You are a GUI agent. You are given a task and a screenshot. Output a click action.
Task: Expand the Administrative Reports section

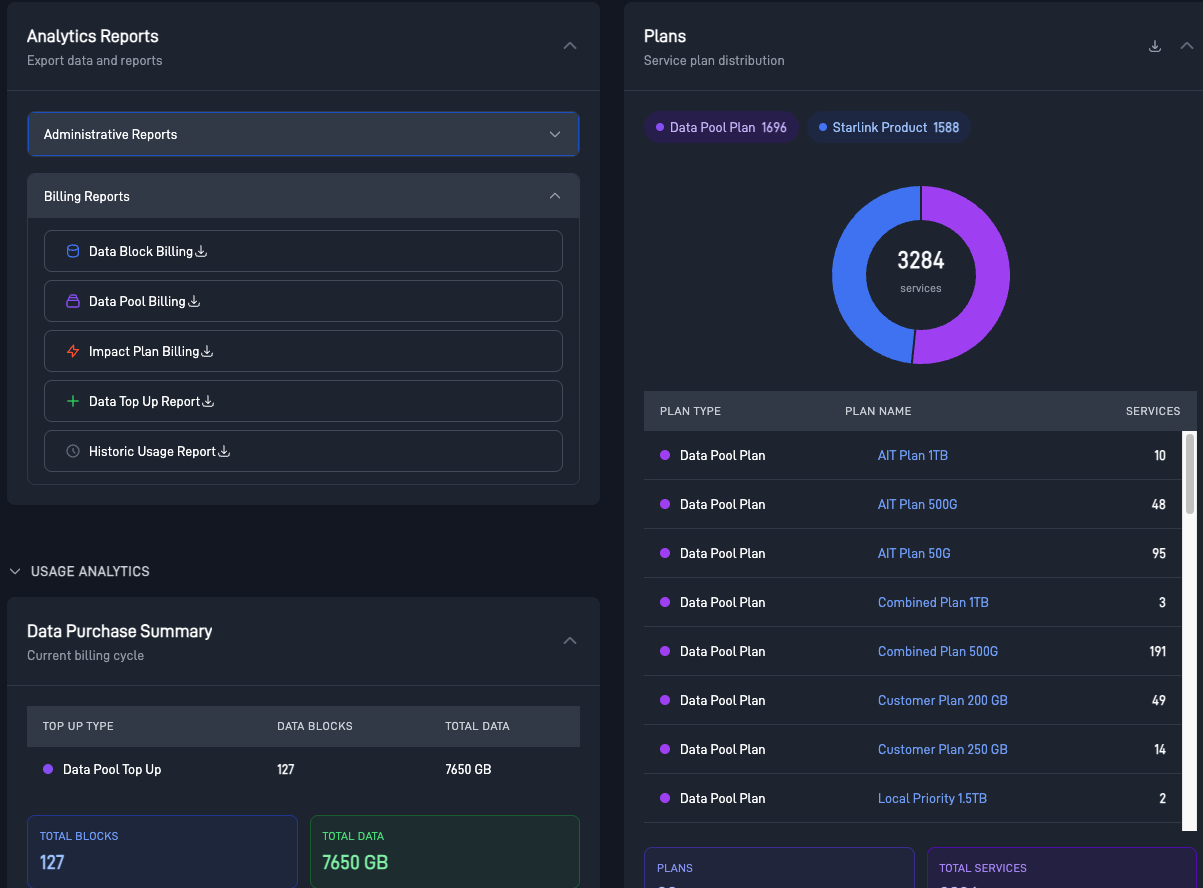(x=303, y=134)
